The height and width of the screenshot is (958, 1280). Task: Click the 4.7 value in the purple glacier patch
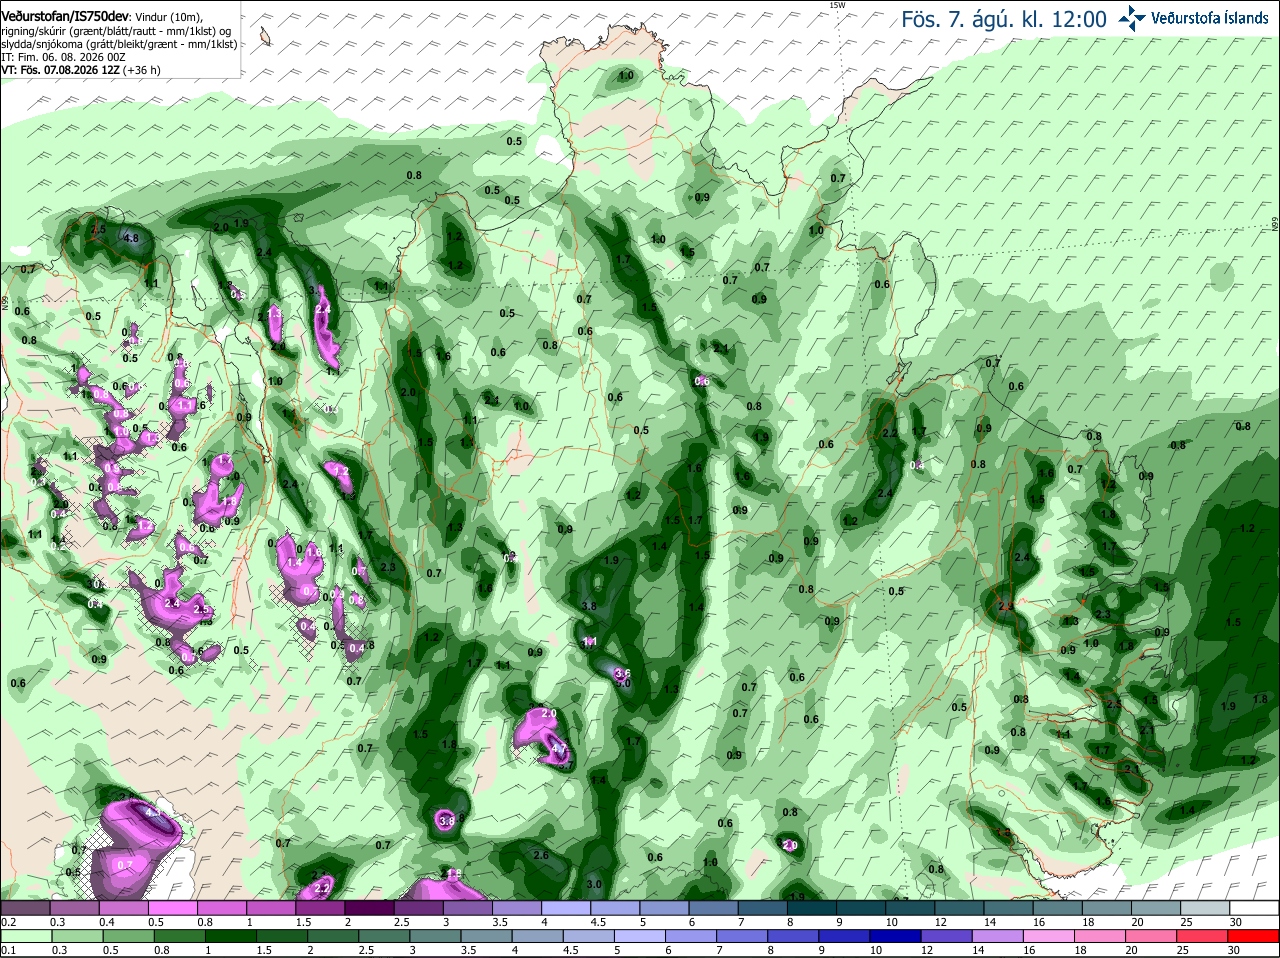(559, 749)
